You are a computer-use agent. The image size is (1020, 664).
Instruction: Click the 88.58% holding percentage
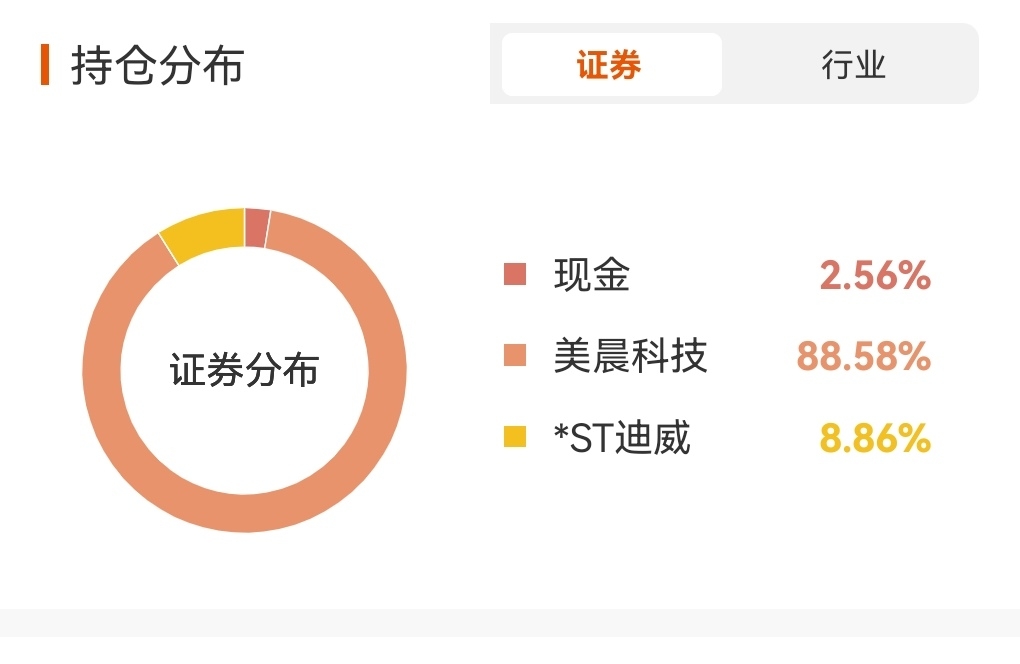pos(864,356)
